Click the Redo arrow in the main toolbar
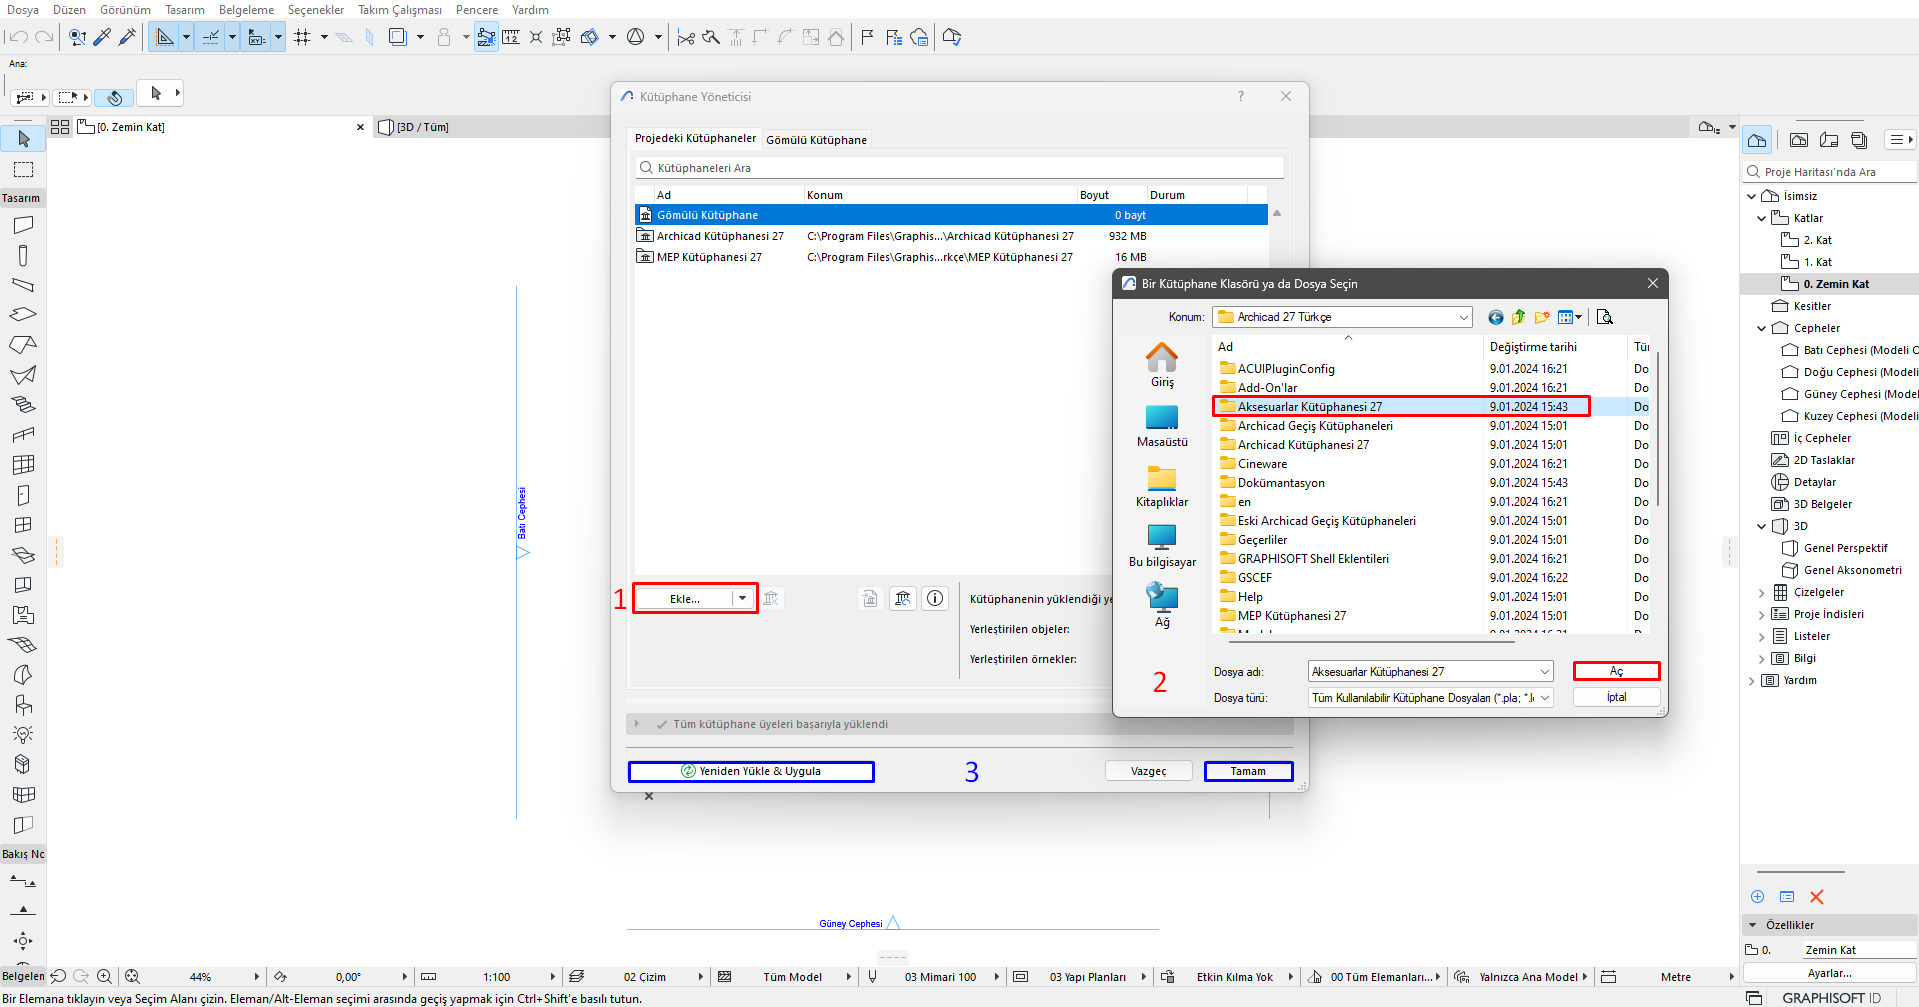This screenshot has width=1919, height=1007. (x=44, y=37)
